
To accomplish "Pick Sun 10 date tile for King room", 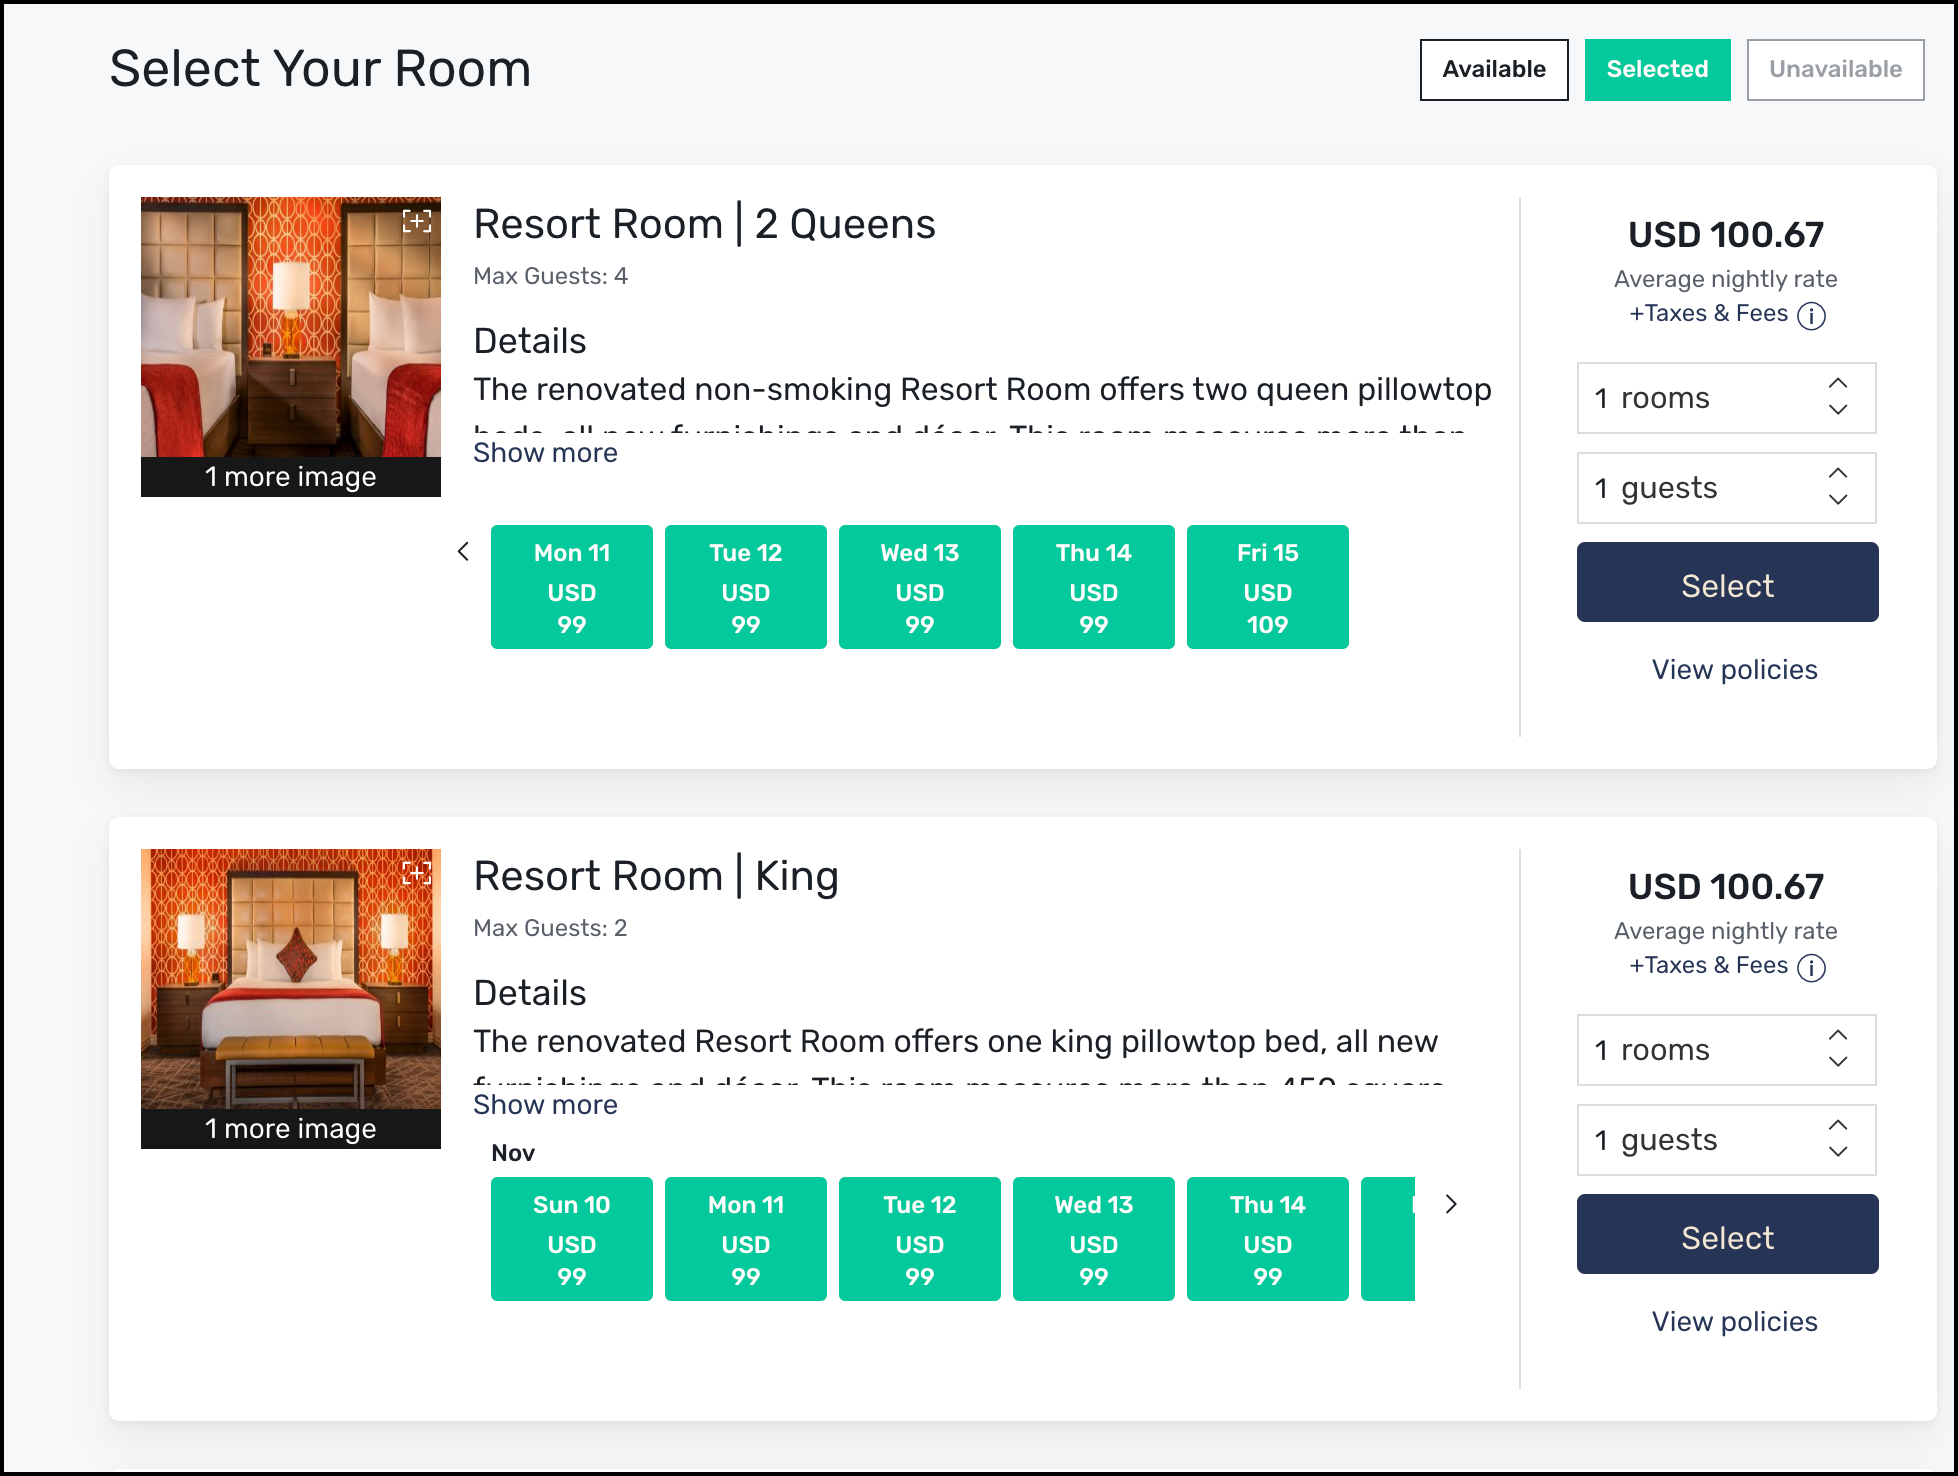I will click(x=571, y=1239).
